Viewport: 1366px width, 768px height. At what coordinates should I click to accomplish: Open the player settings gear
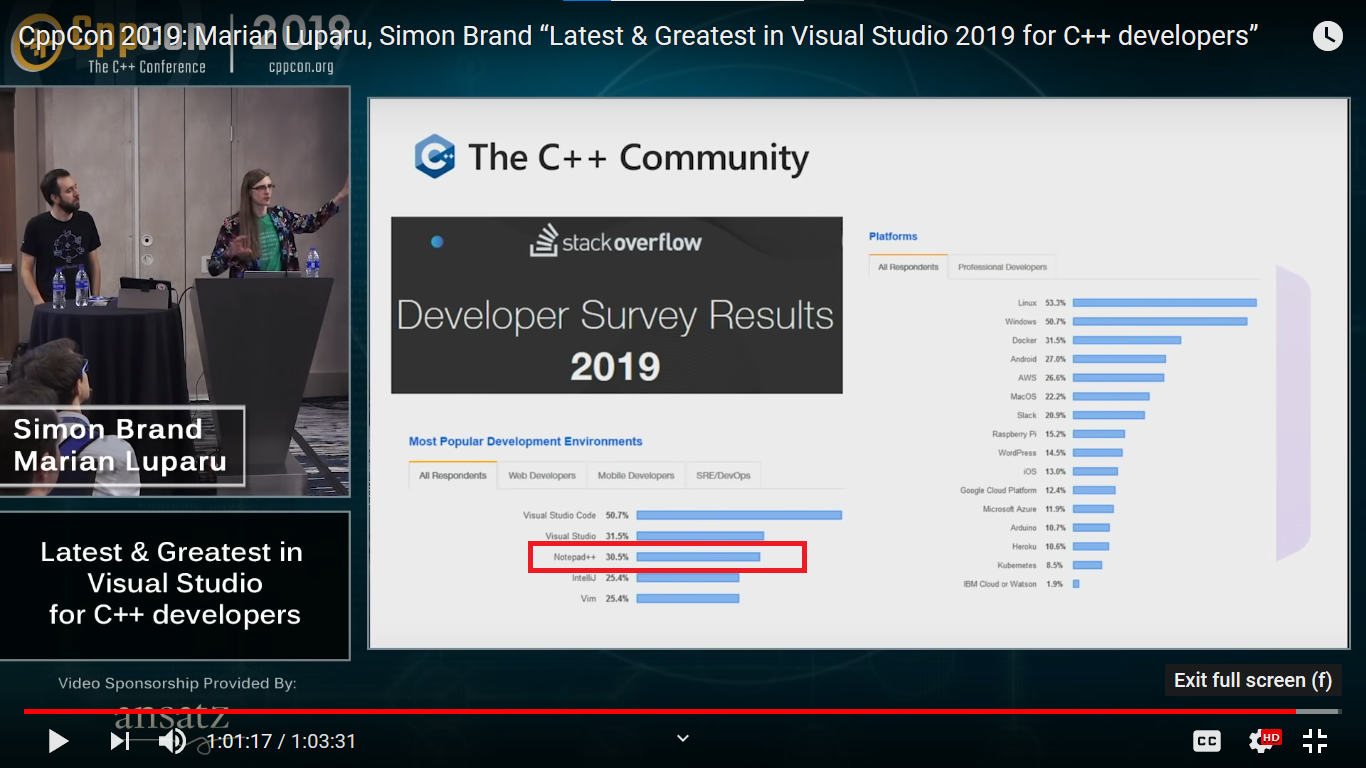tap(1263, 741)
